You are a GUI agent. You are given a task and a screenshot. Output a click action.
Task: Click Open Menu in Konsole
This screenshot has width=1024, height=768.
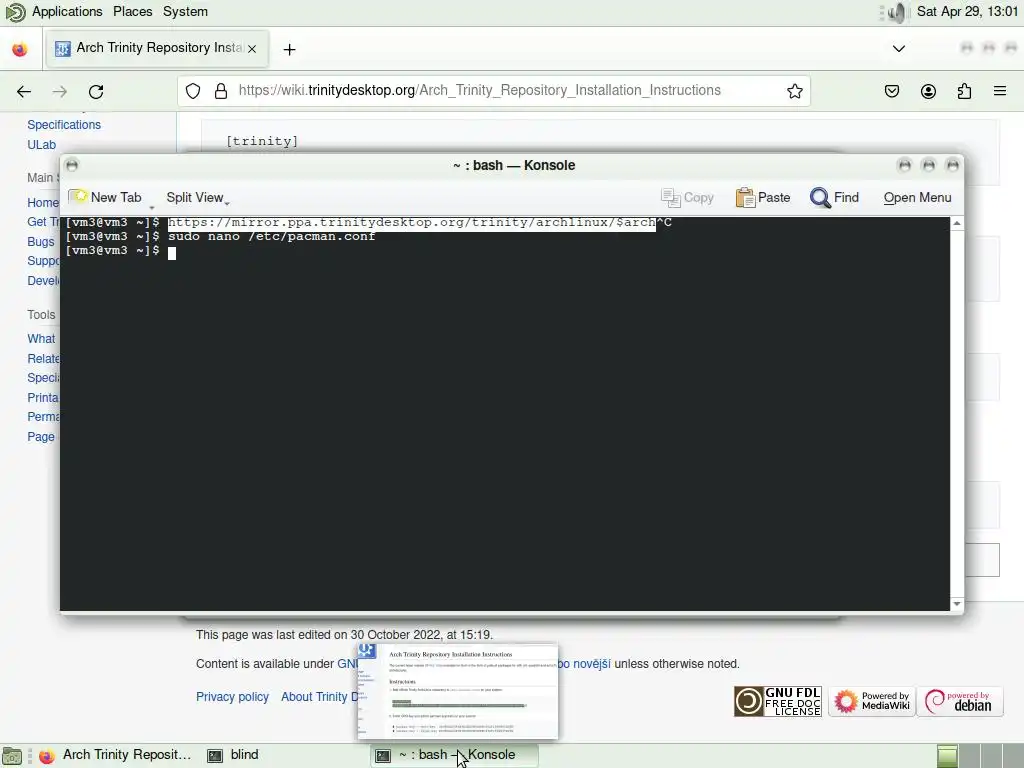pyautogui.click(x=917, y=197)
